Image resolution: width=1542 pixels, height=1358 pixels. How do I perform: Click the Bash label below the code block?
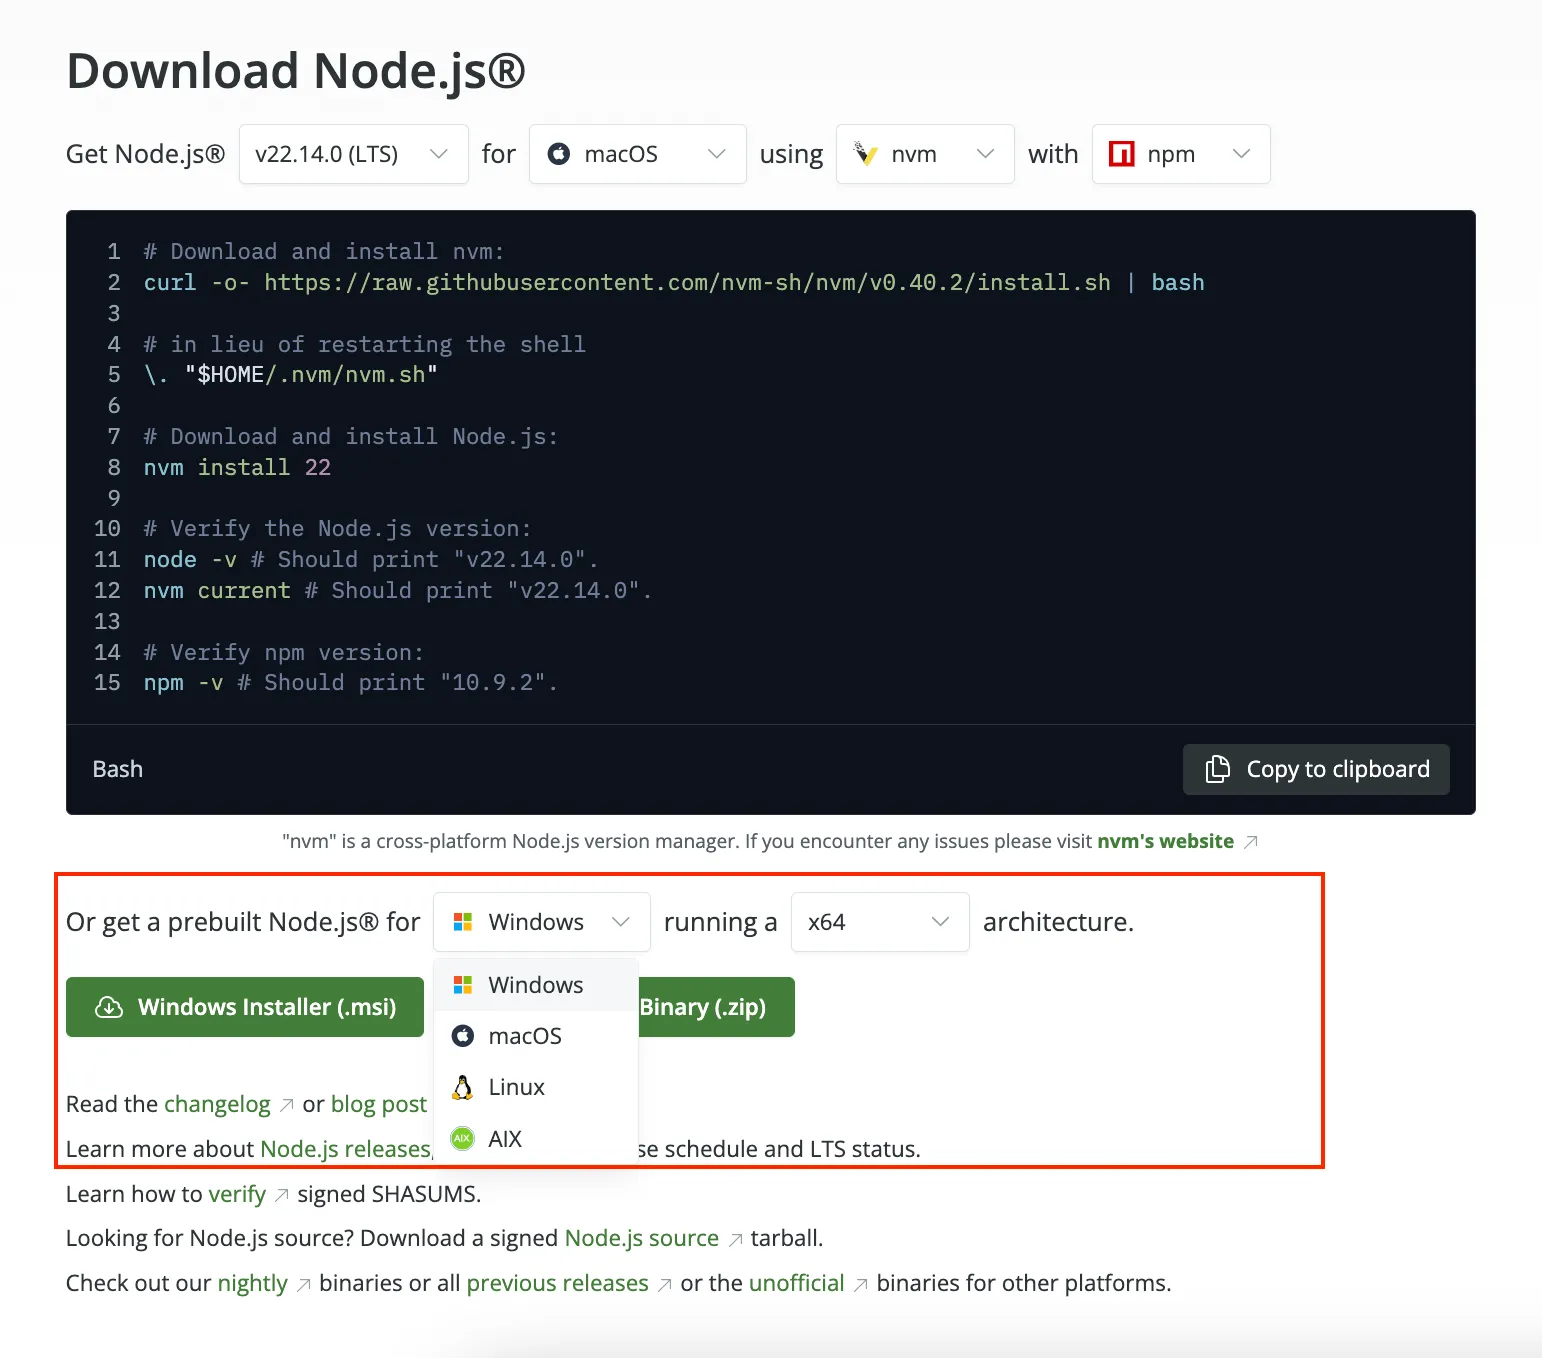(117, 769)
